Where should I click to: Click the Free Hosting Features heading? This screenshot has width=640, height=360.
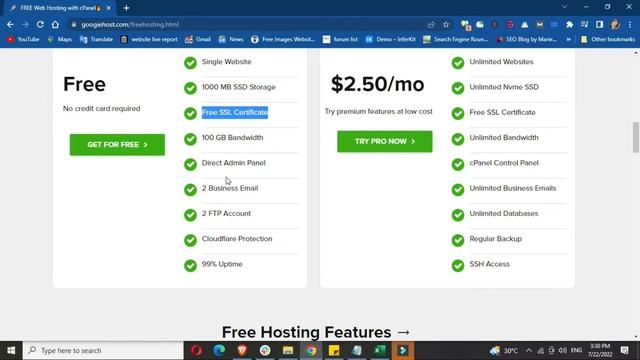point(316,332)
